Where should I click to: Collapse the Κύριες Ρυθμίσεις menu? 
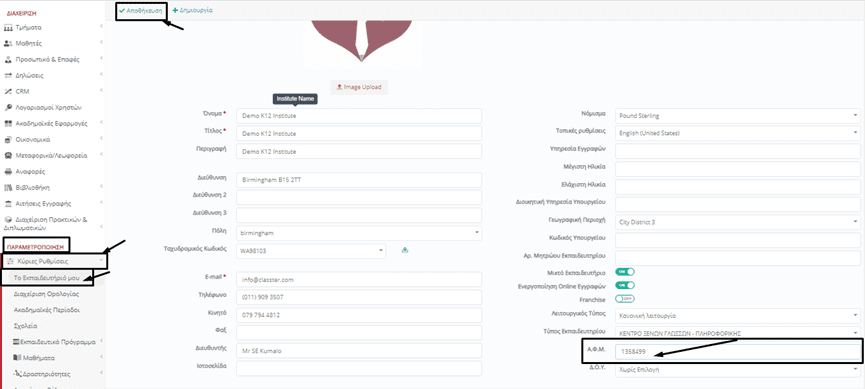54,262
